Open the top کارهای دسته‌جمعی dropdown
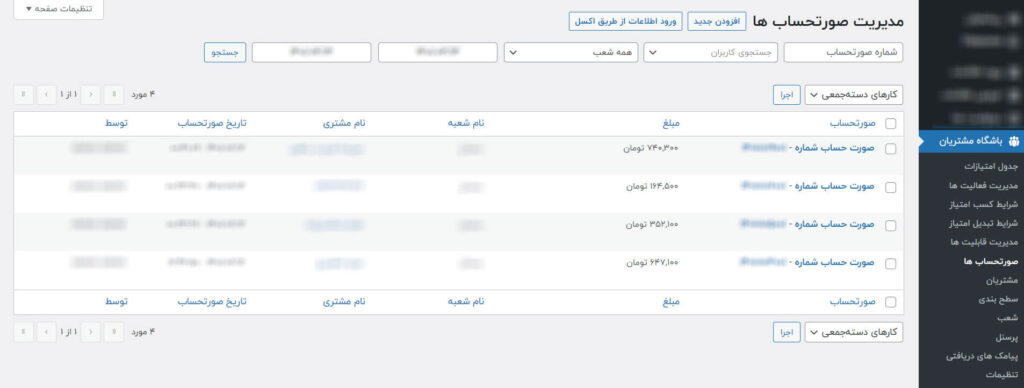 (x=854, y=95)
